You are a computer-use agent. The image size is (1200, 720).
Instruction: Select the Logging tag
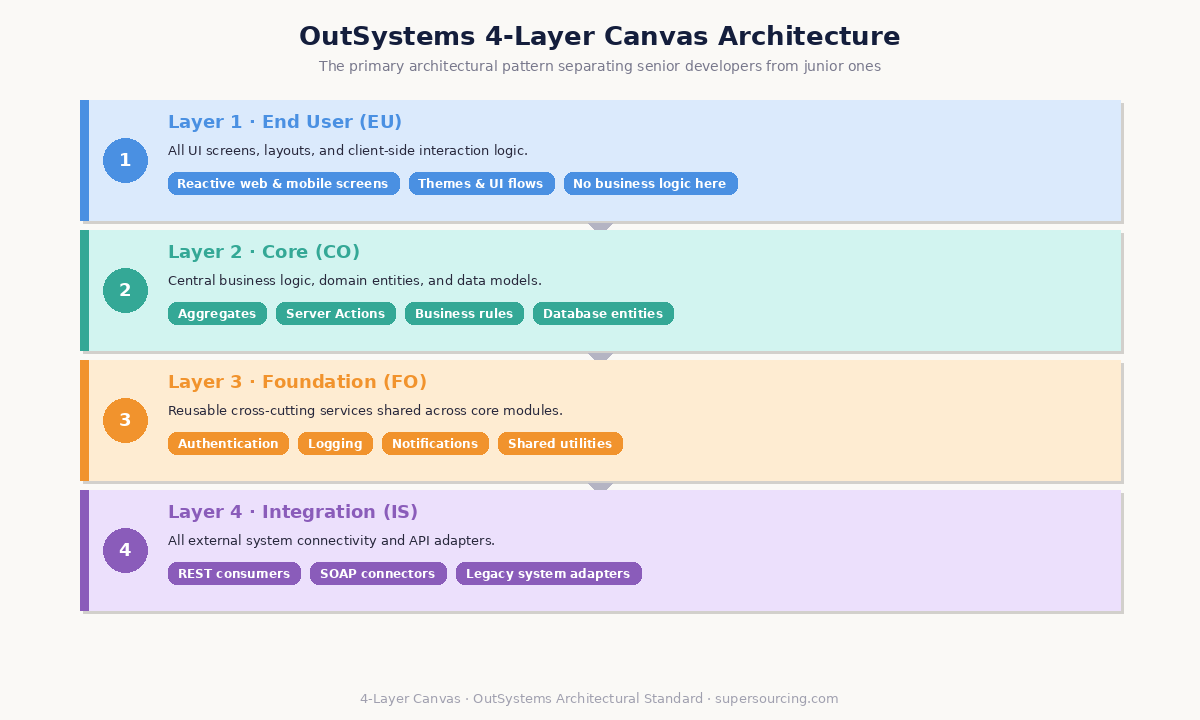(x=335, y=444)
